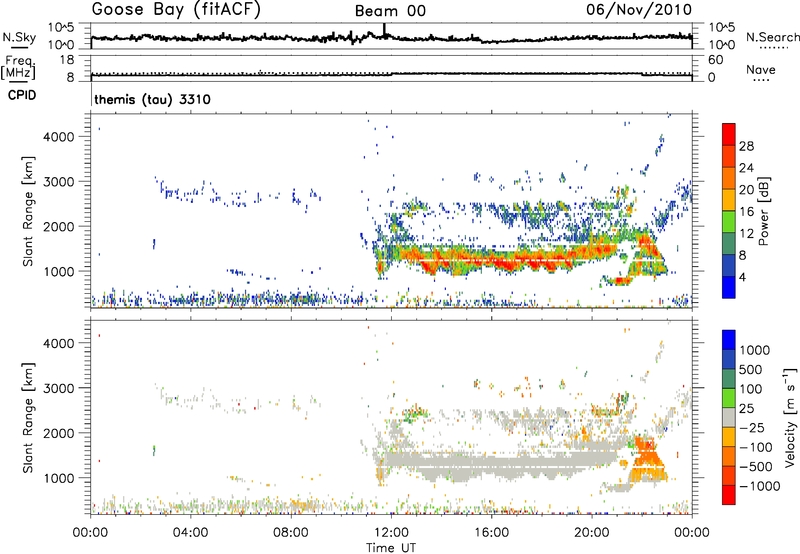The image size is (800, 554).
Task: Click the "18" tick on the frequency axis
Action: (67, 60)
